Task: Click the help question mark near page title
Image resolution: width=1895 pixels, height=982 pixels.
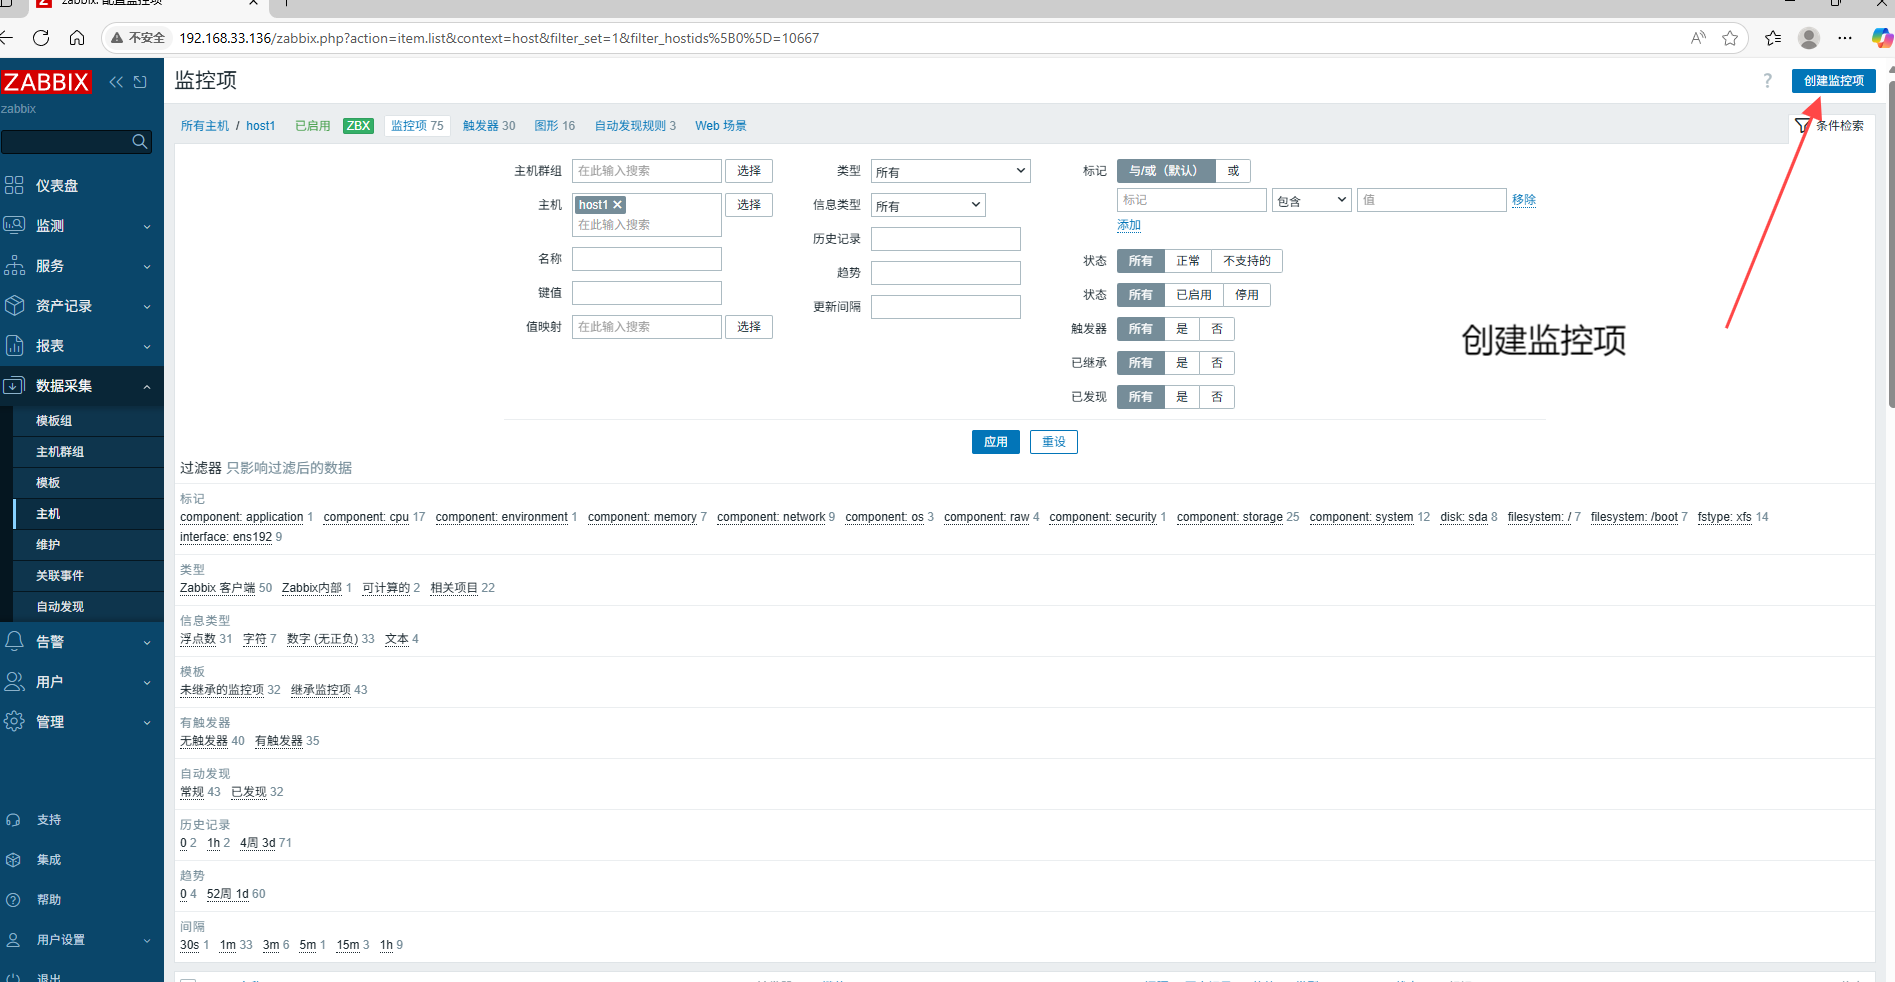Action: pos(1767,81)
